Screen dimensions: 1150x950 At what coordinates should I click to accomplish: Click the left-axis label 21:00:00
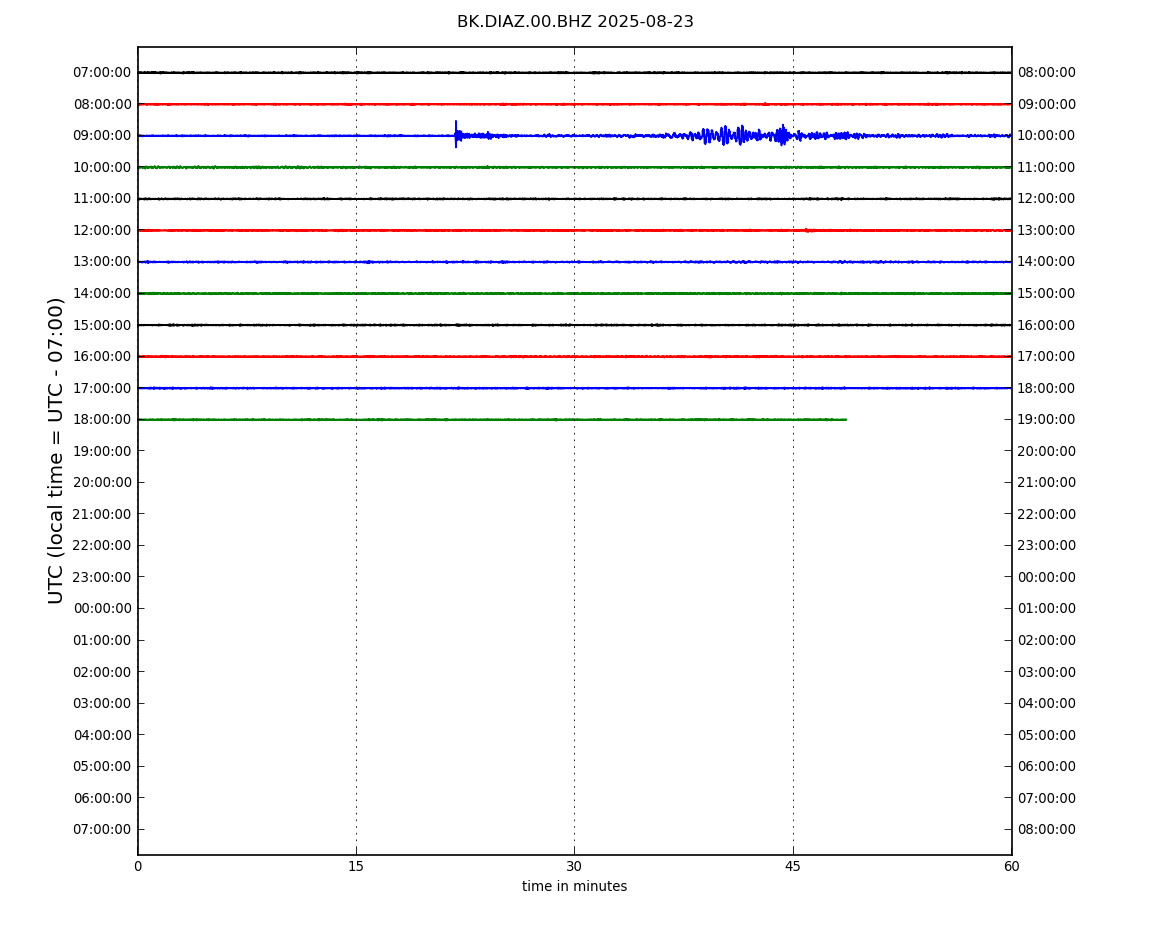point(102,514)
